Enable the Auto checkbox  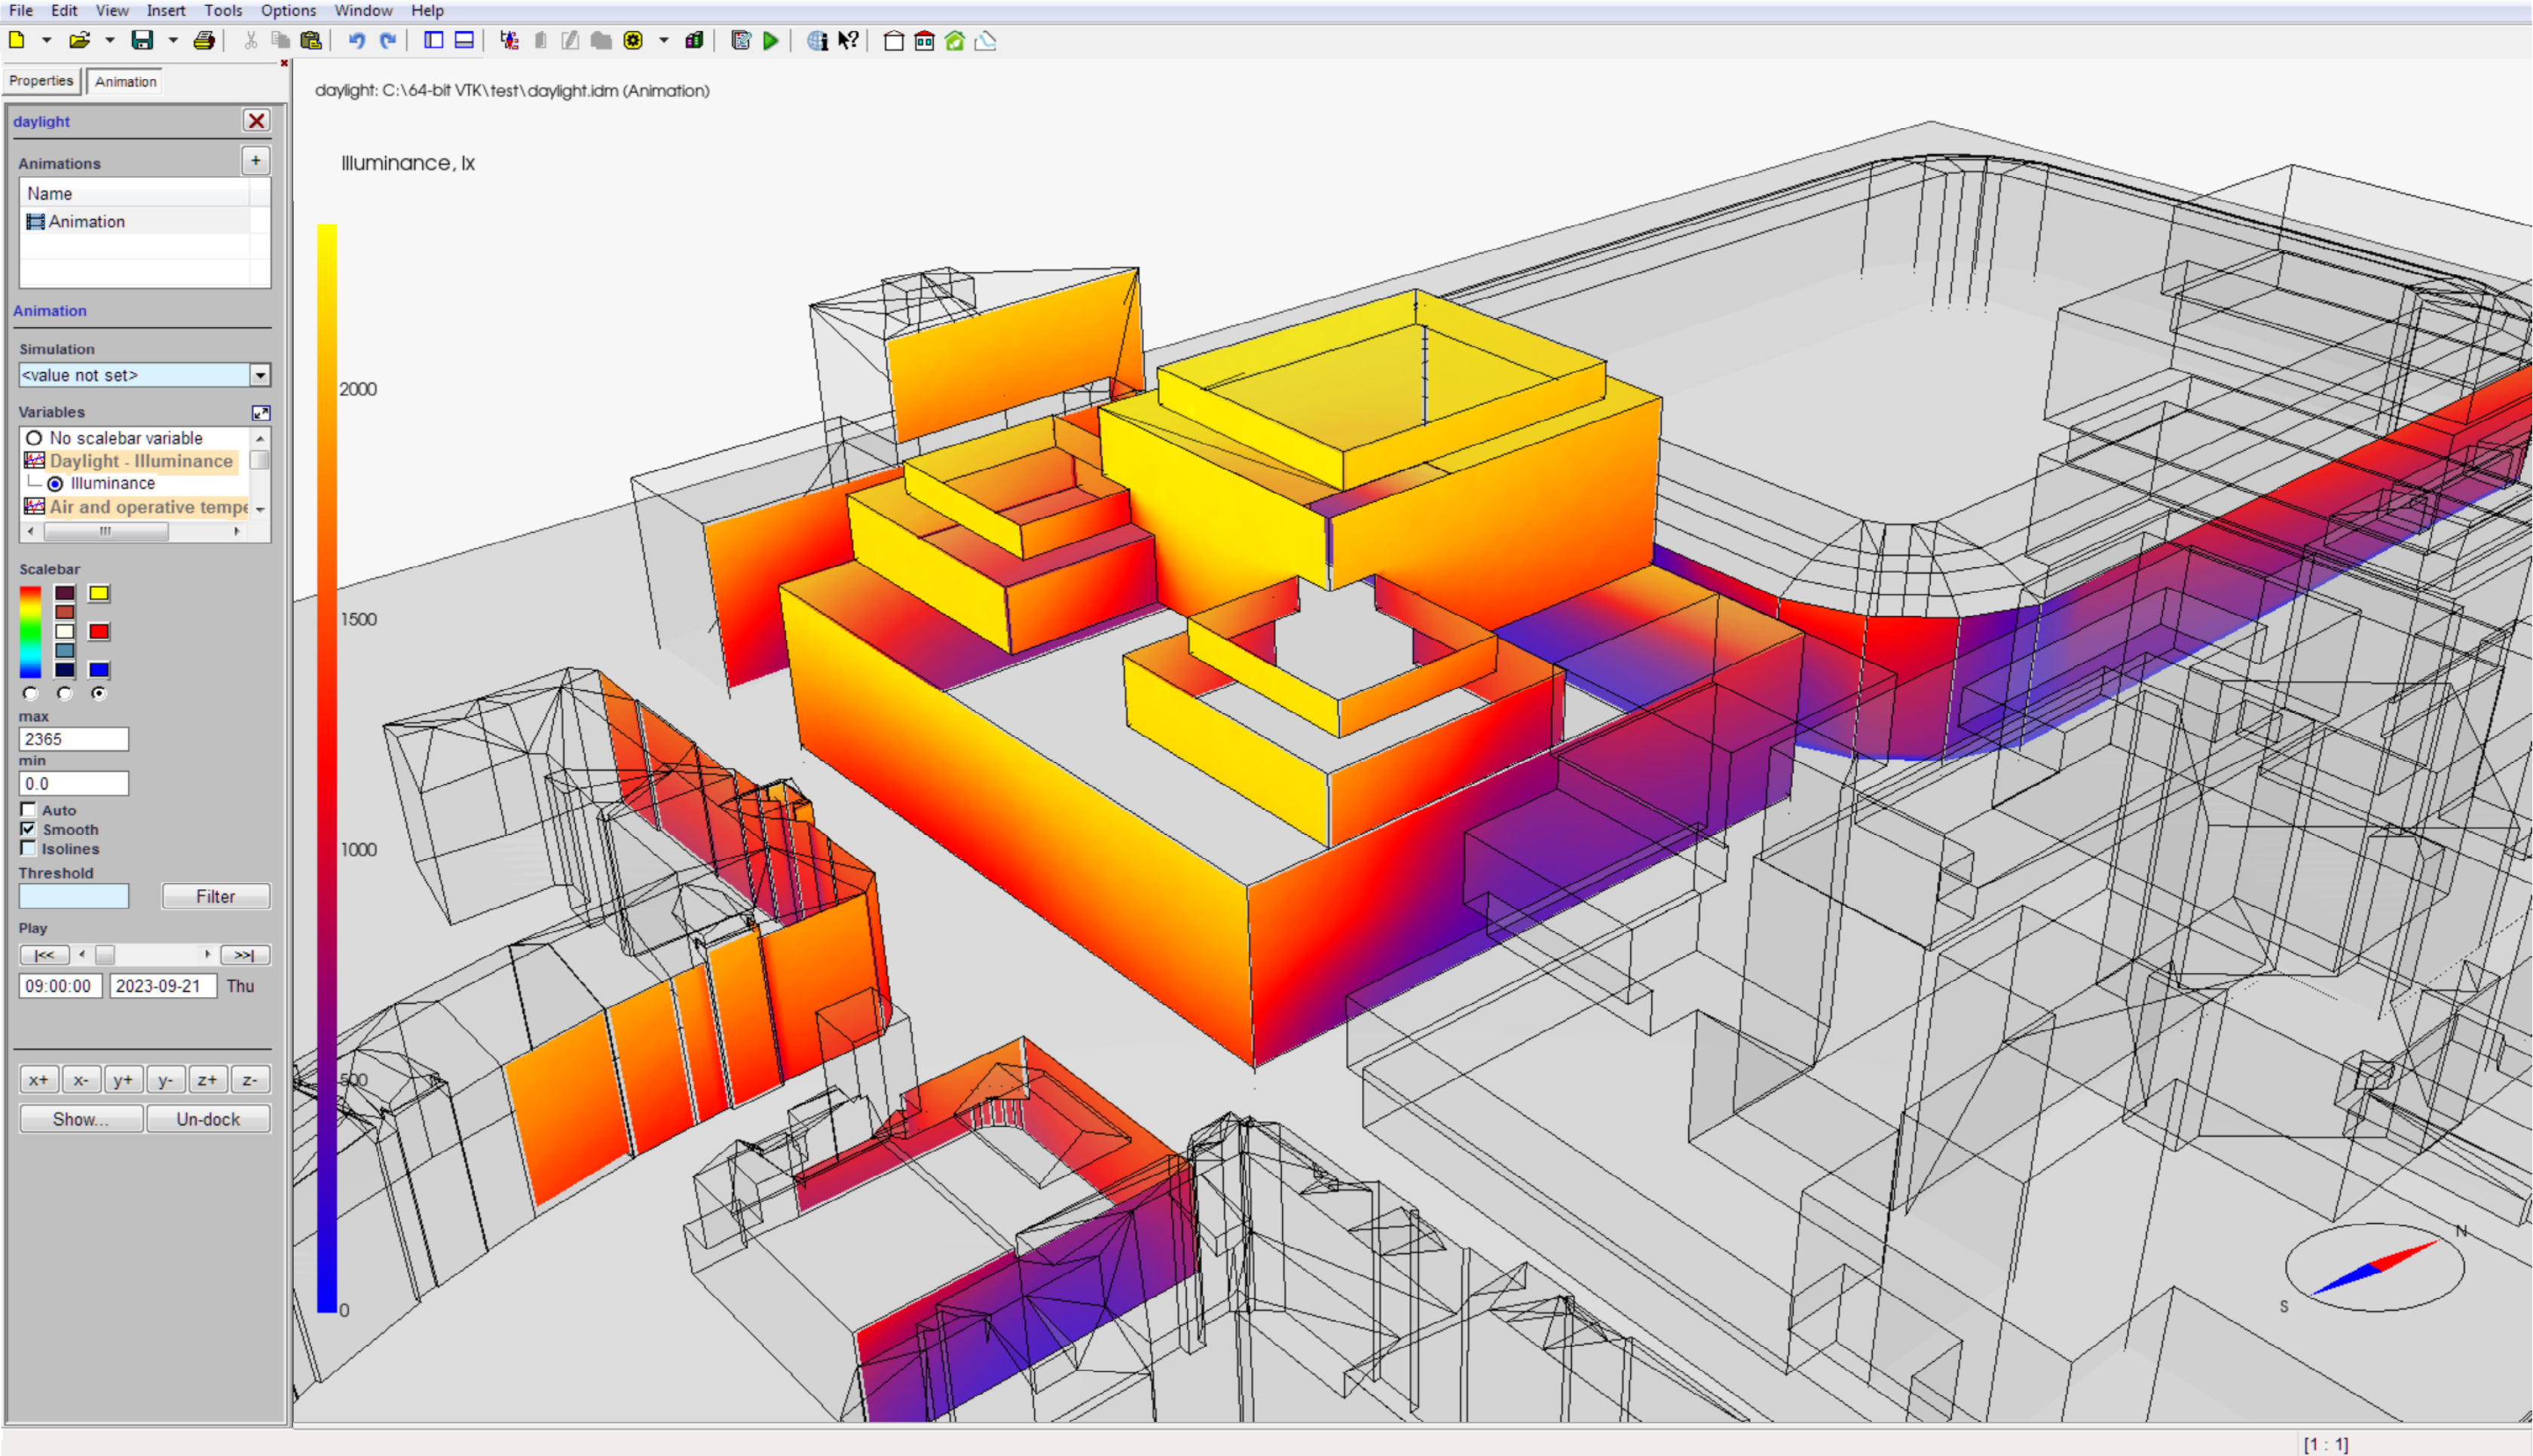[28, 809]
